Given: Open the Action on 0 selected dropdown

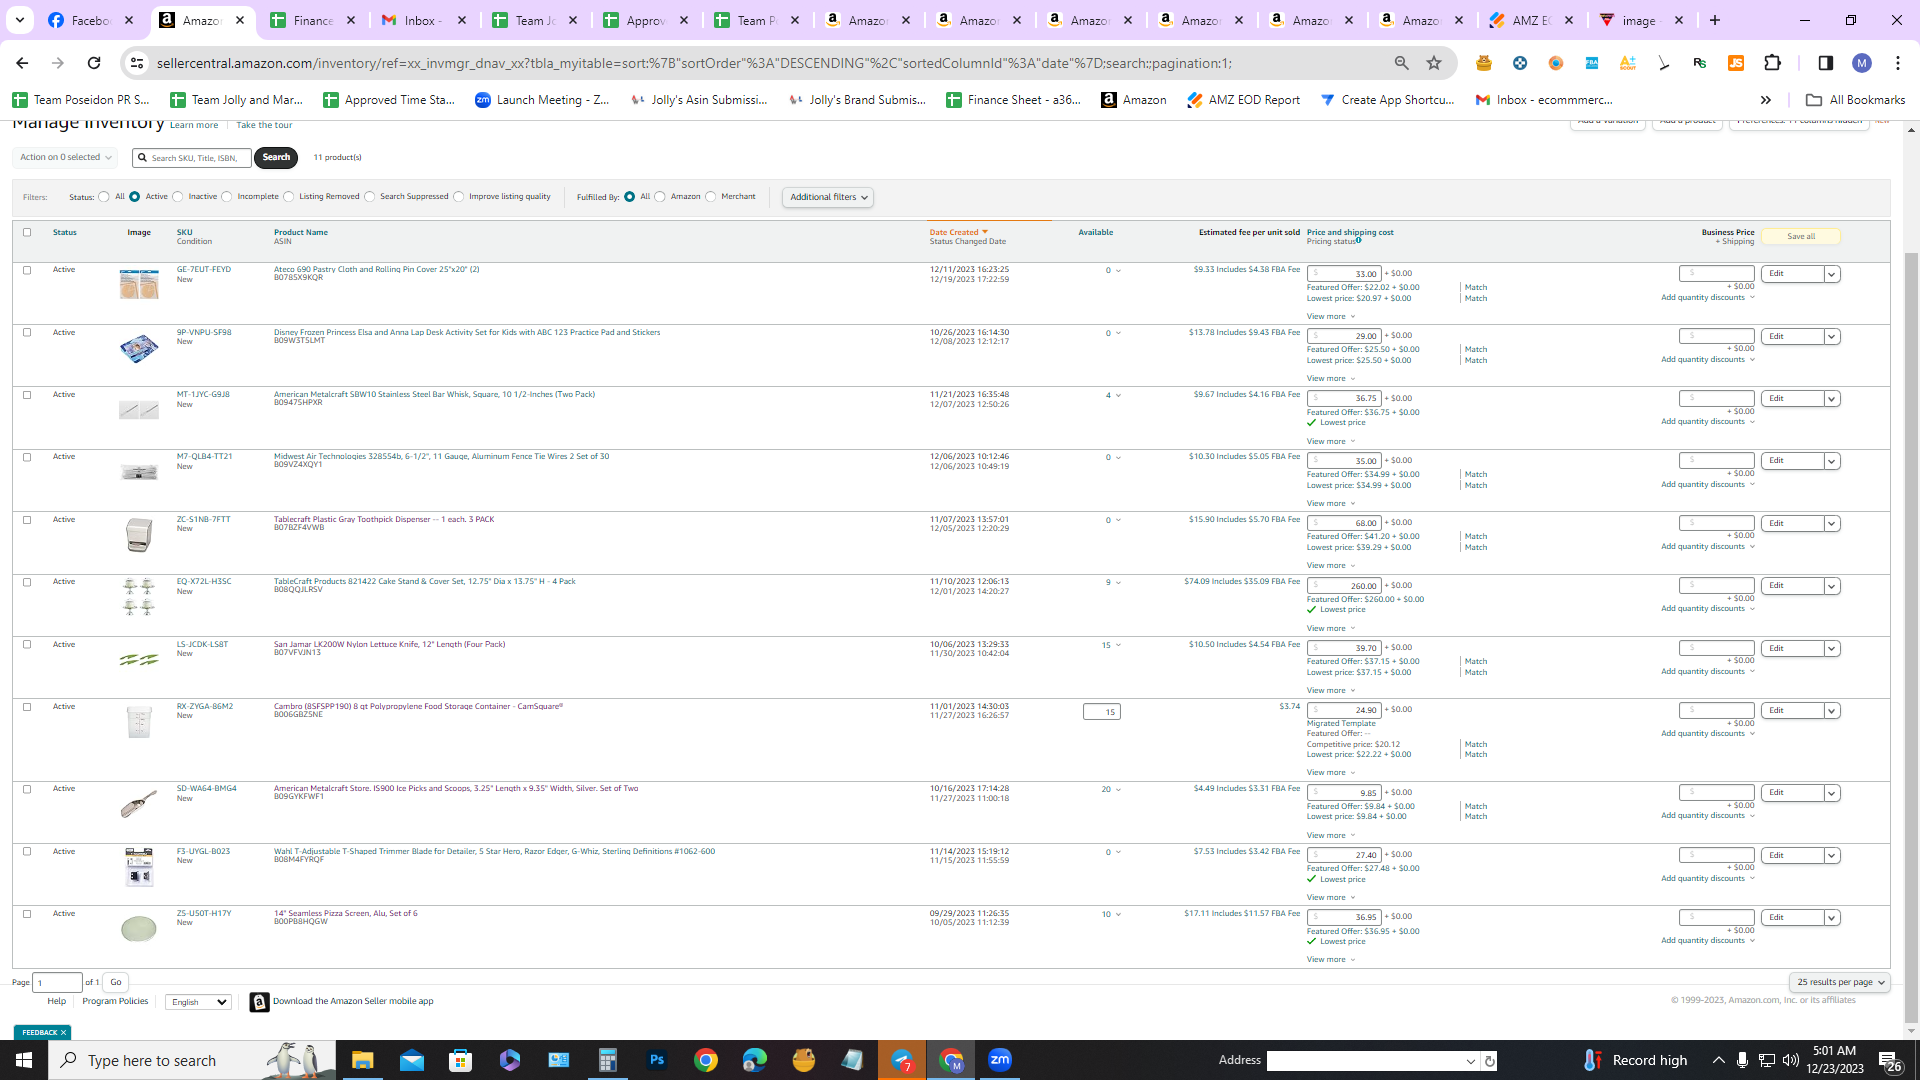Looking at the screenshot, I should [x=65, y=157].
